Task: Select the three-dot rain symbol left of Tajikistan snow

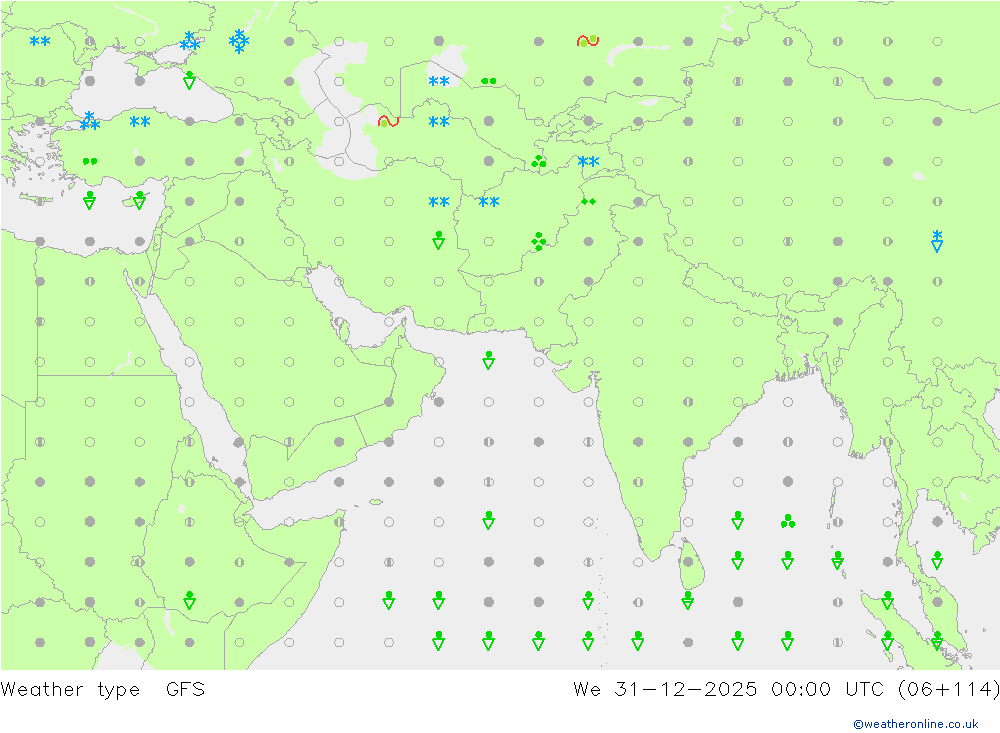Action: (539, 161)
